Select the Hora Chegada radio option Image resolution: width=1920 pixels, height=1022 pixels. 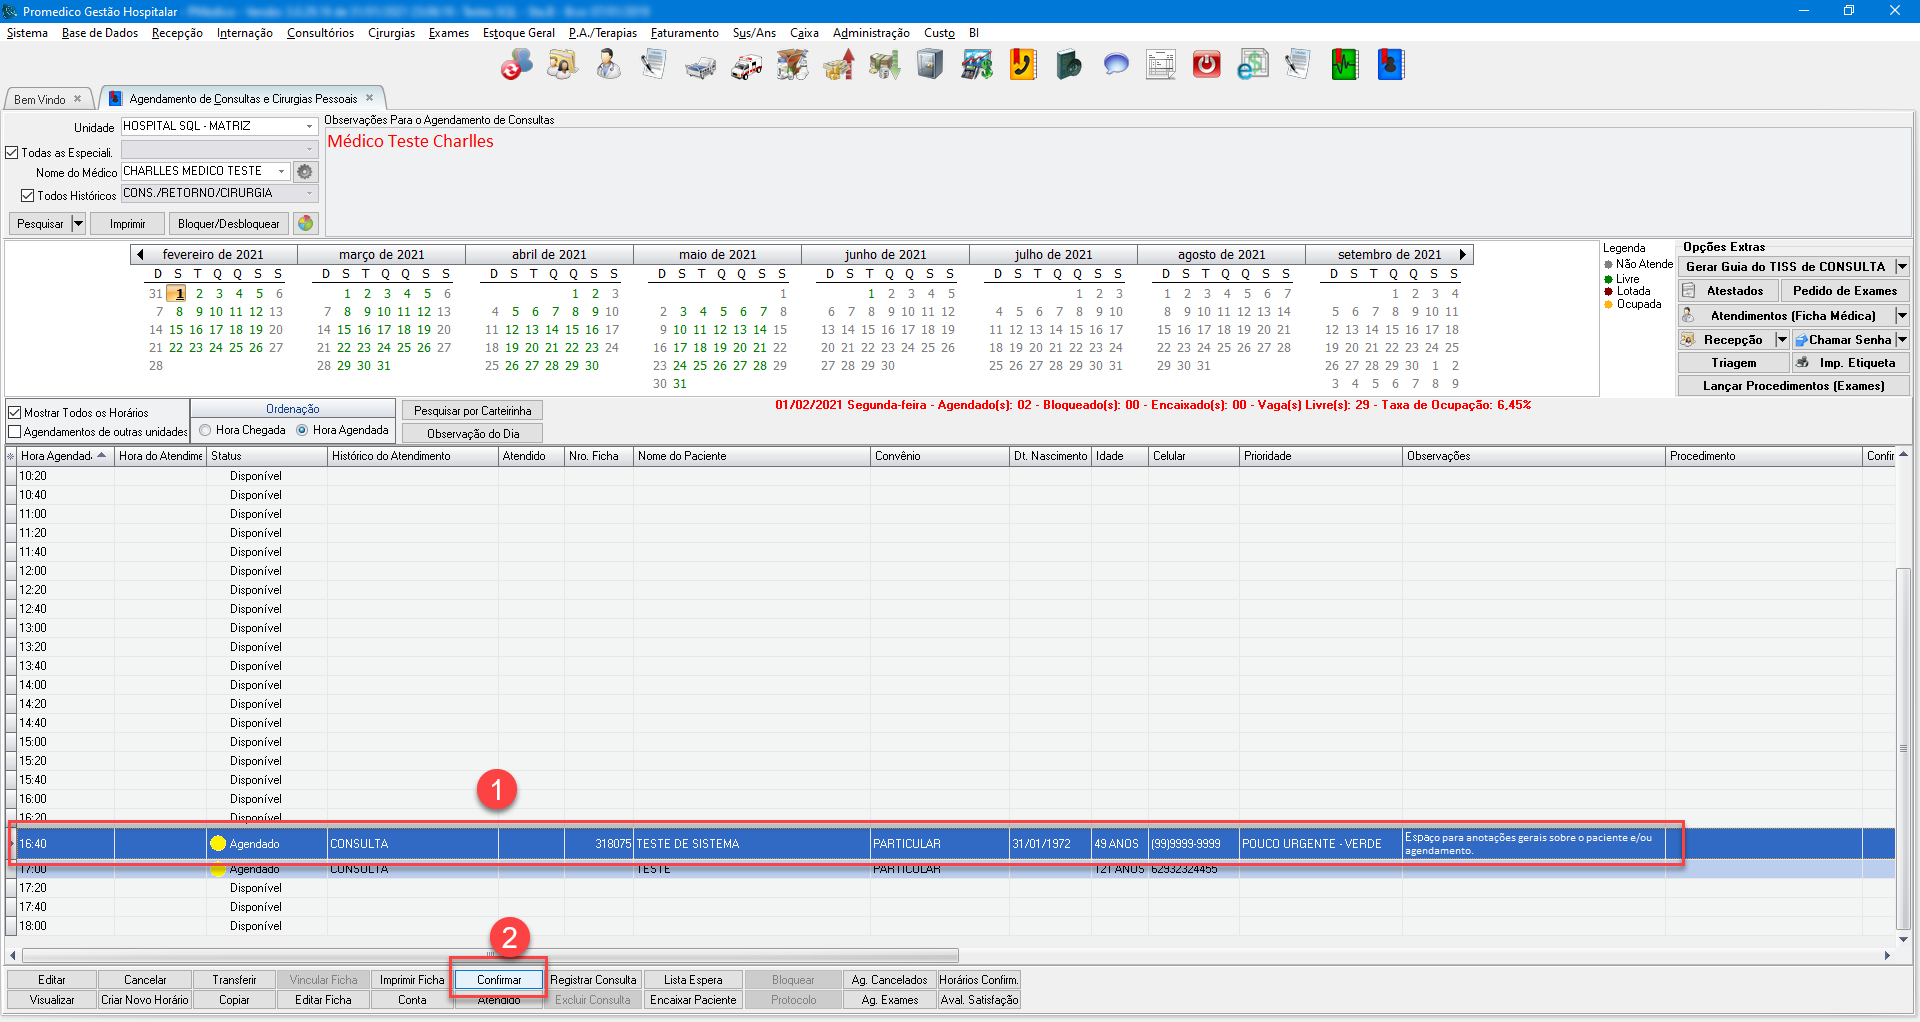(x=205, y=430)
